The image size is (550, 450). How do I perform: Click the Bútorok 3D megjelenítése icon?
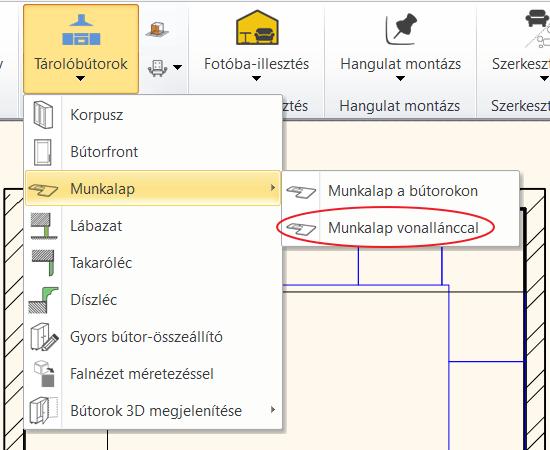[x=43, y=410]
